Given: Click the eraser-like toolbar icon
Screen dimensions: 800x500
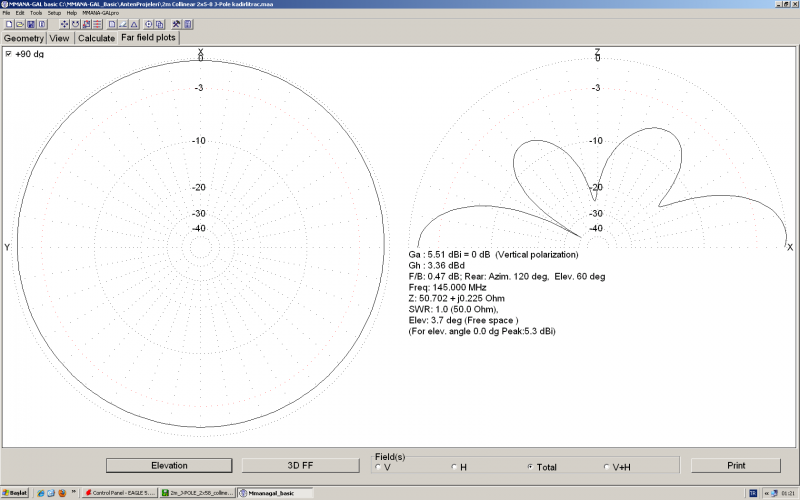Looking at the screenshot, I should (123, 24).
